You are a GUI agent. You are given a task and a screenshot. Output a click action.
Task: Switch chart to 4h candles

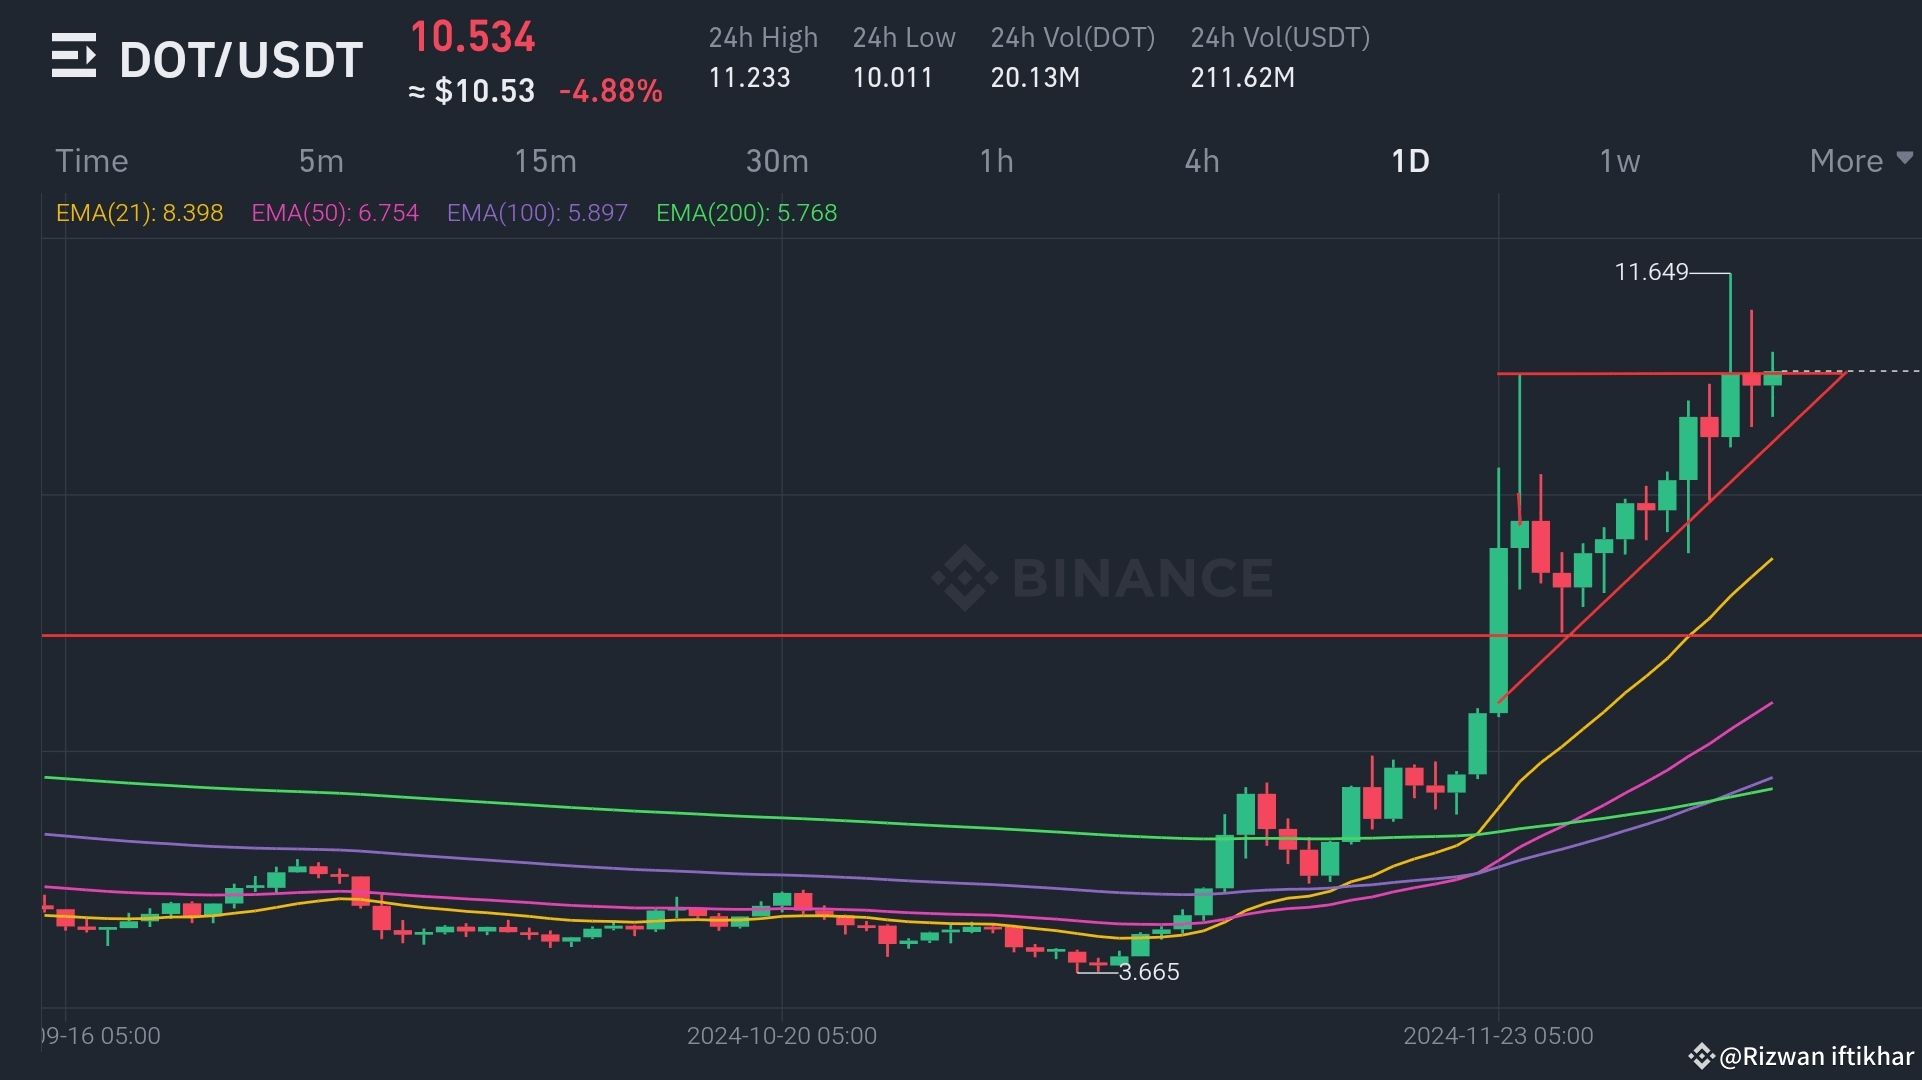[x=1202, y=161]
